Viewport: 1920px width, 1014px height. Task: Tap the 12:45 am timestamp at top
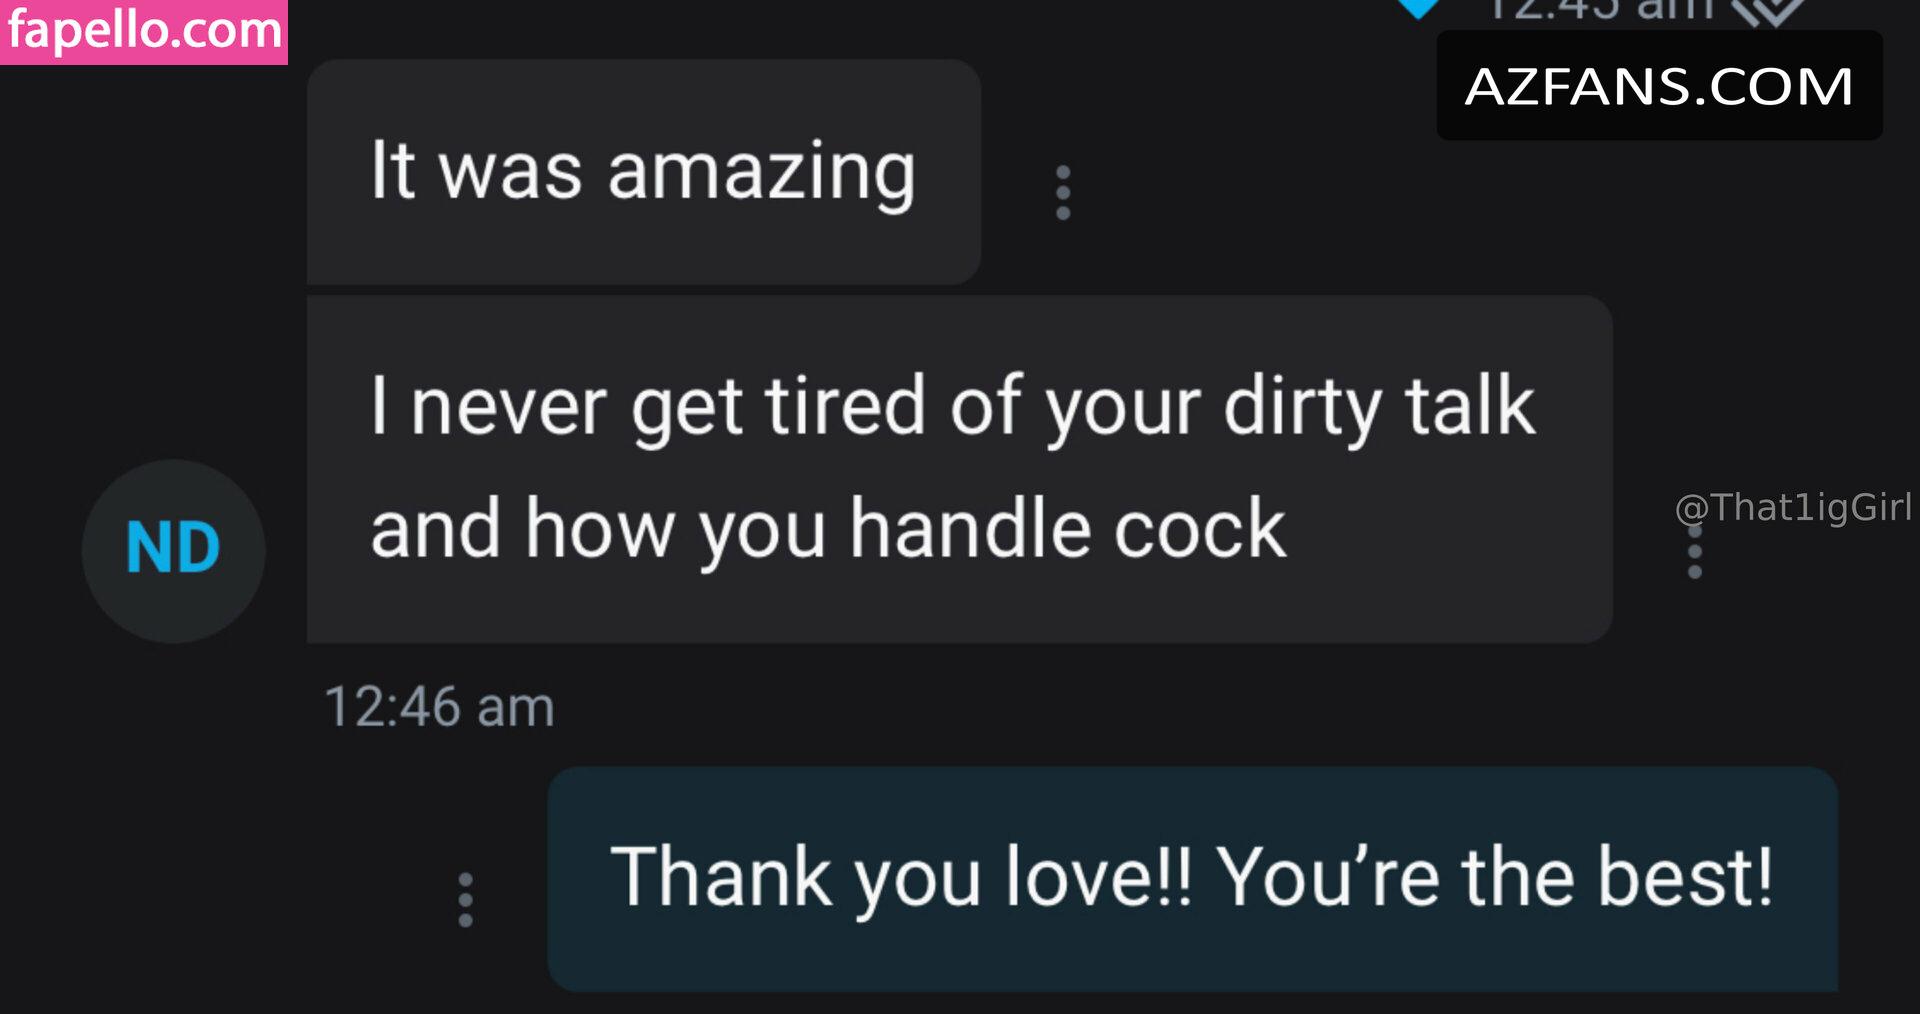1600,9
